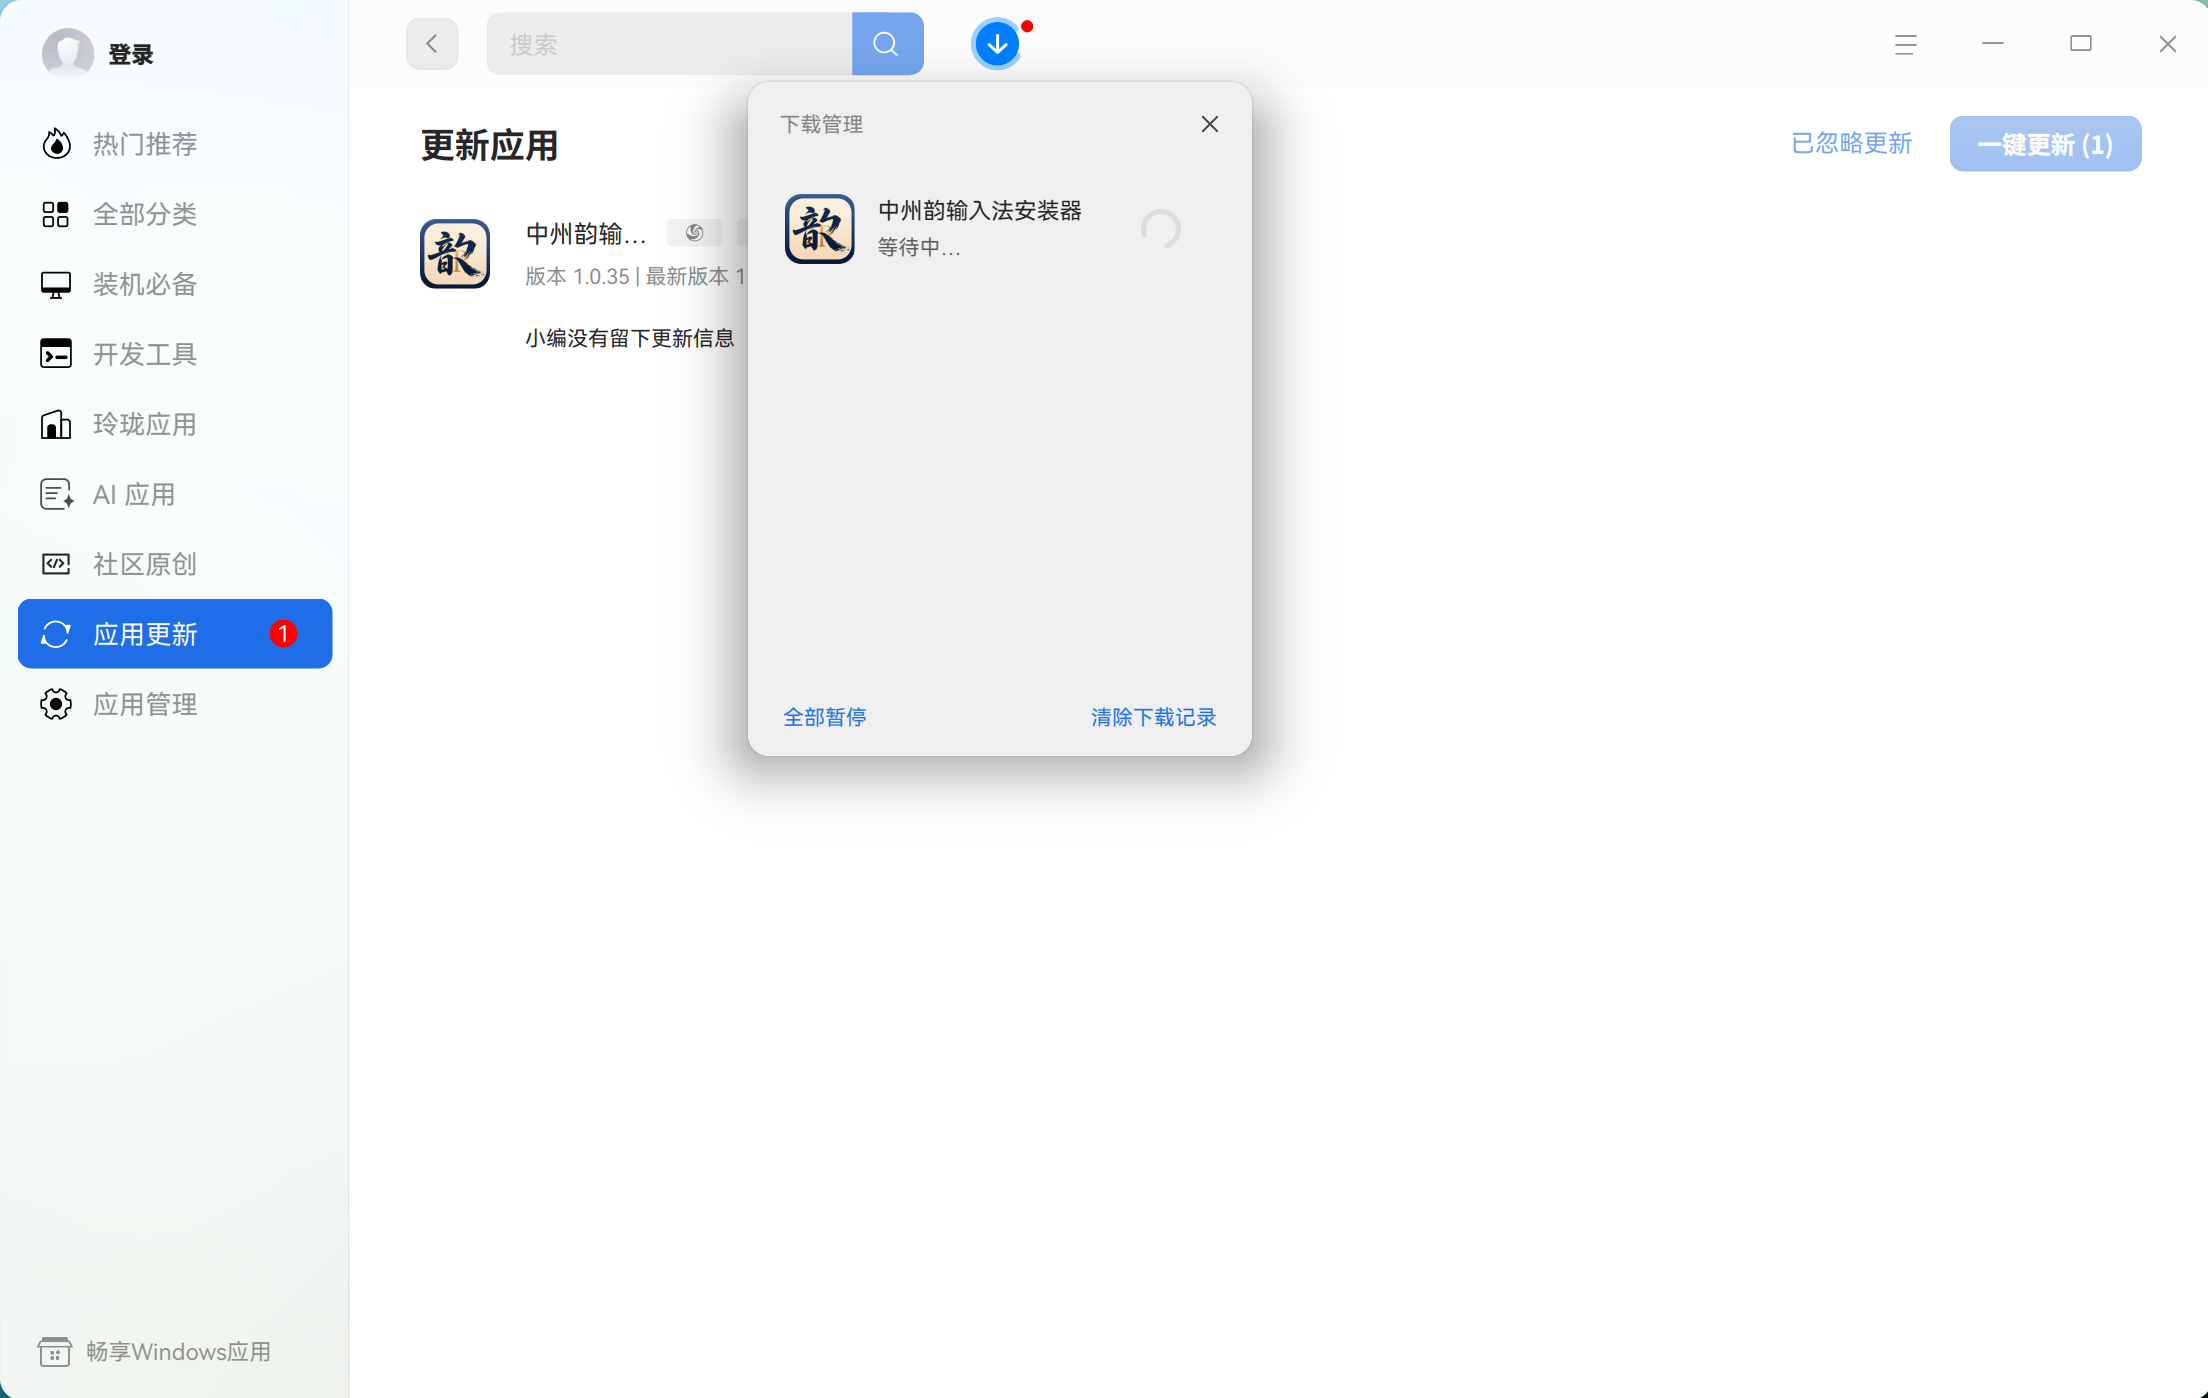Focus the 搜索 search field
The height and width of the screenshot is (1398, 2208).
[669, 44]
